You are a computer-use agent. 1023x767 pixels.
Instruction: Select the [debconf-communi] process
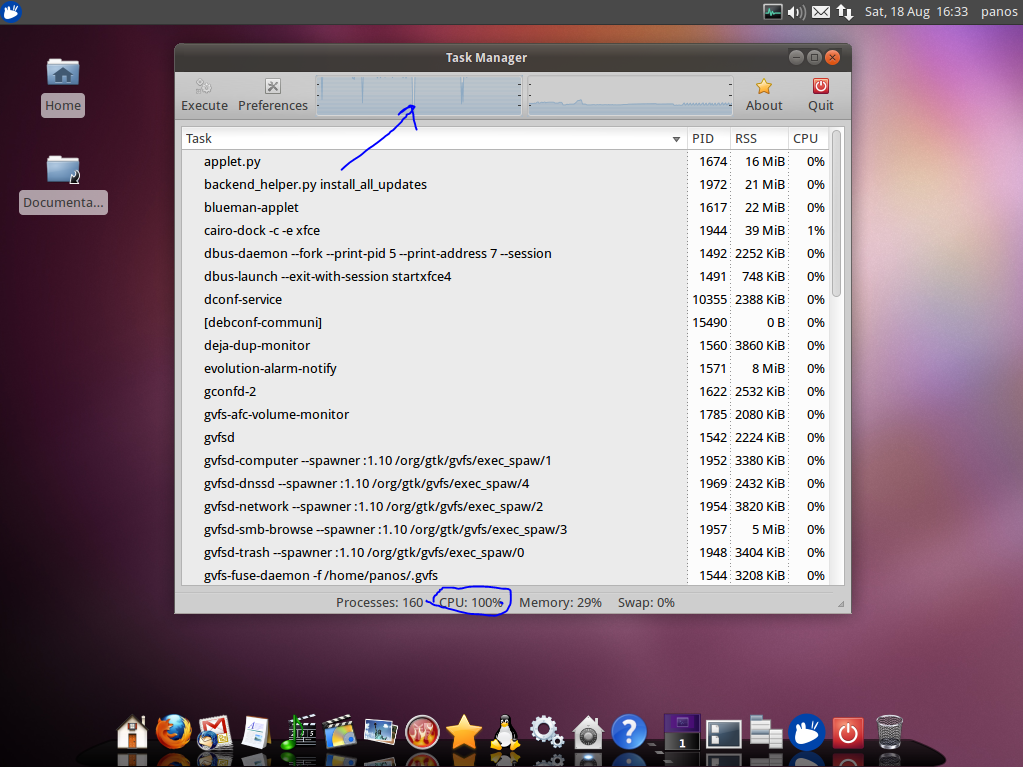506,322
